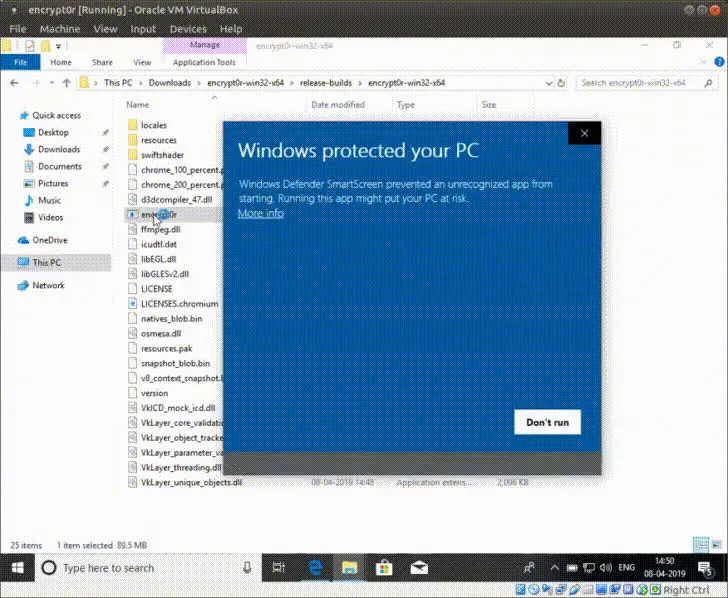The height and width of the screenshot is (598, 728).
Task: Switch to details view layout icon
Action: point(700,545)
